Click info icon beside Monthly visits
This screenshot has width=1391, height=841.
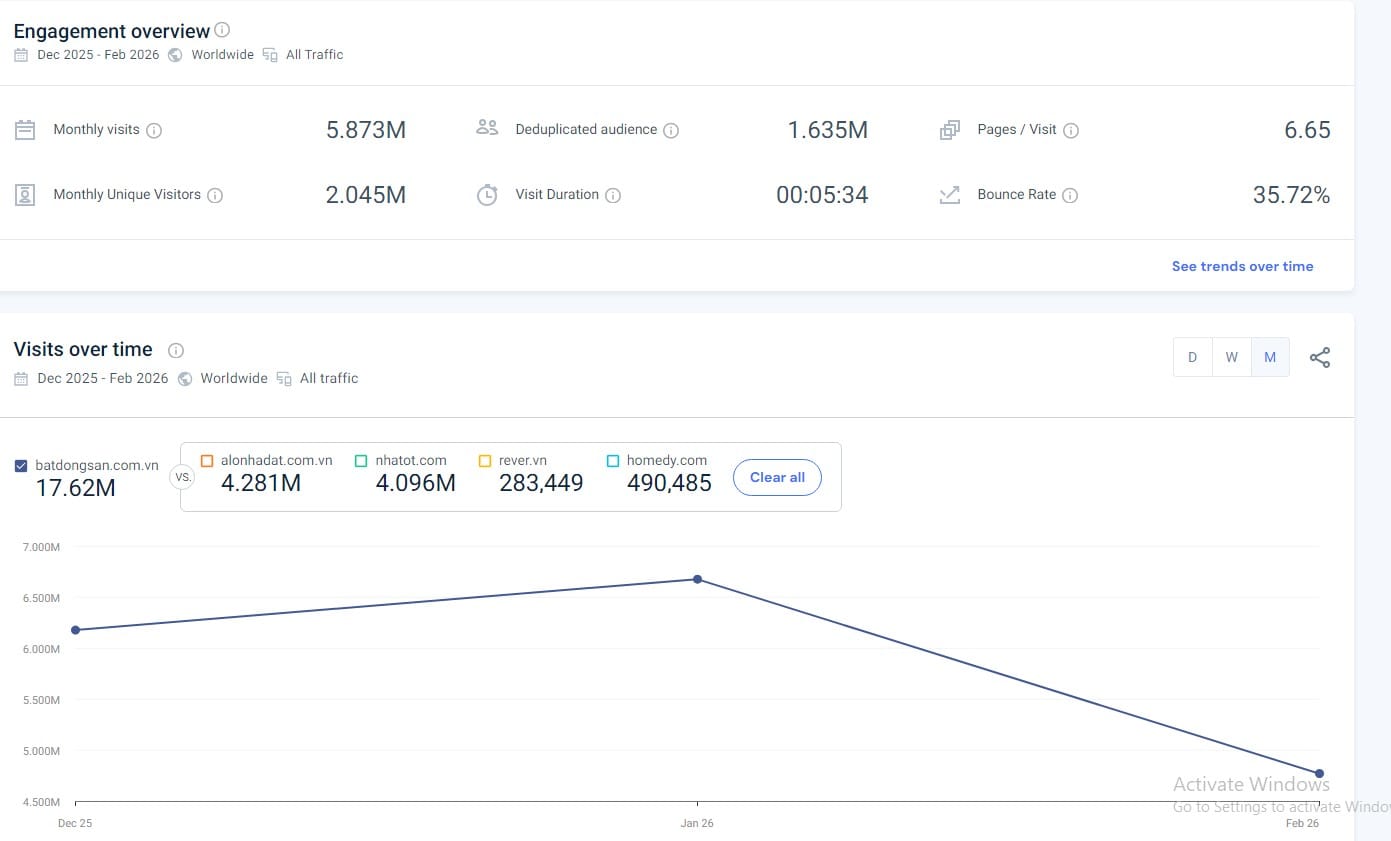coord(154,130)
